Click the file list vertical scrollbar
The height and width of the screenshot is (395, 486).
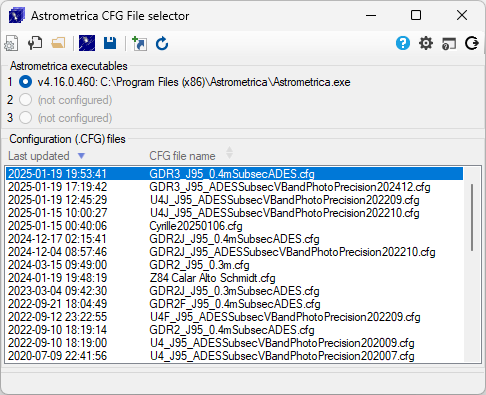coord(472,217)
